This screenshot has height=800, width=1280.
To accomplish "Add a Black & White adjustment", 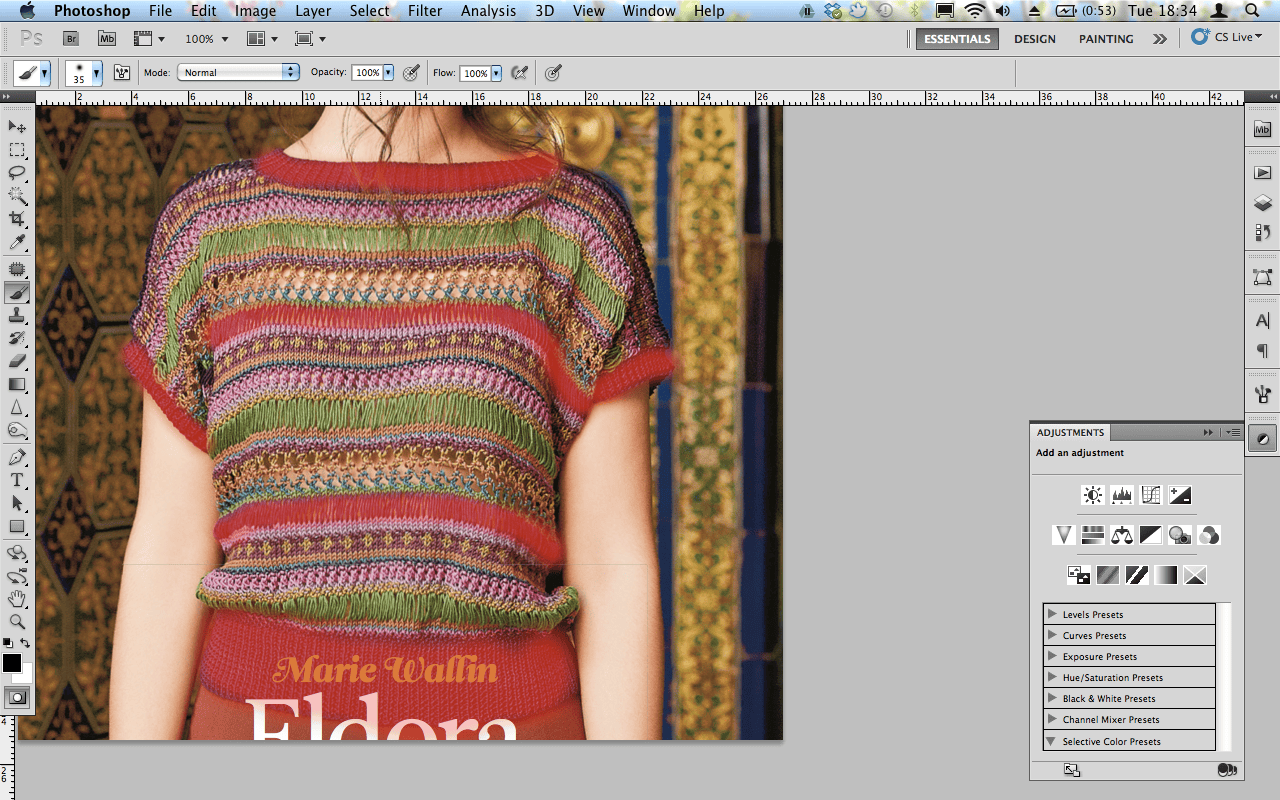I will [x=1150, y=535].
